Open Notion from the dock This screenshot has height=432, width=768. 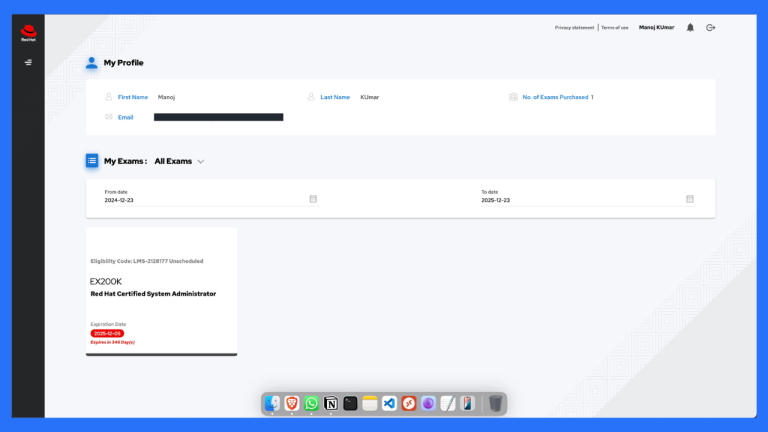[x=331, y=403]
